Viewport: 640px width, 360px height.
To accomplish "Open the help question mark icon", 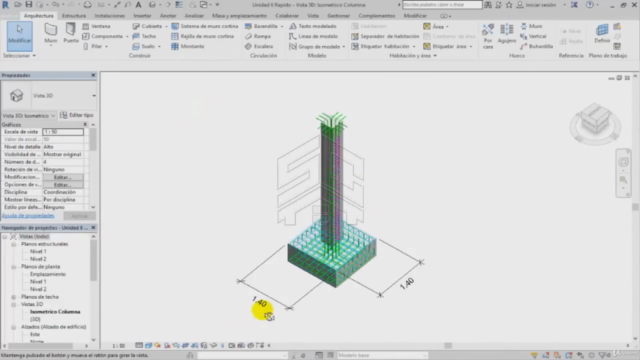I will 590,5.
